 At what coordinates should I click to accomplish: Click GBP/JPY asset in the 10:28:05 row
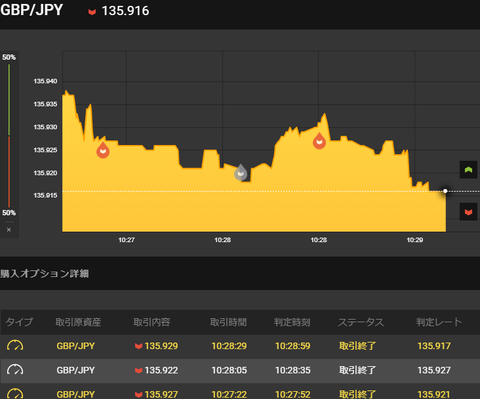(76, 370)
